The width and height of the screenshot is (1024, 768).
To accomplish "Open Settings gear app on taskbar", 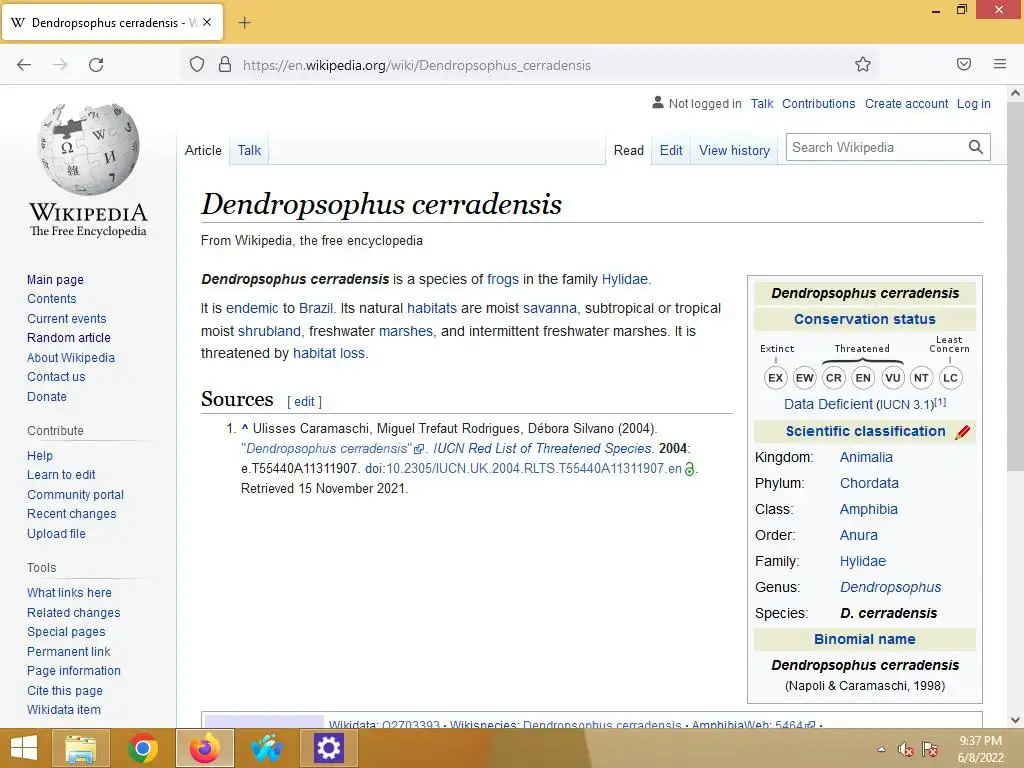I will coord(328,748).
